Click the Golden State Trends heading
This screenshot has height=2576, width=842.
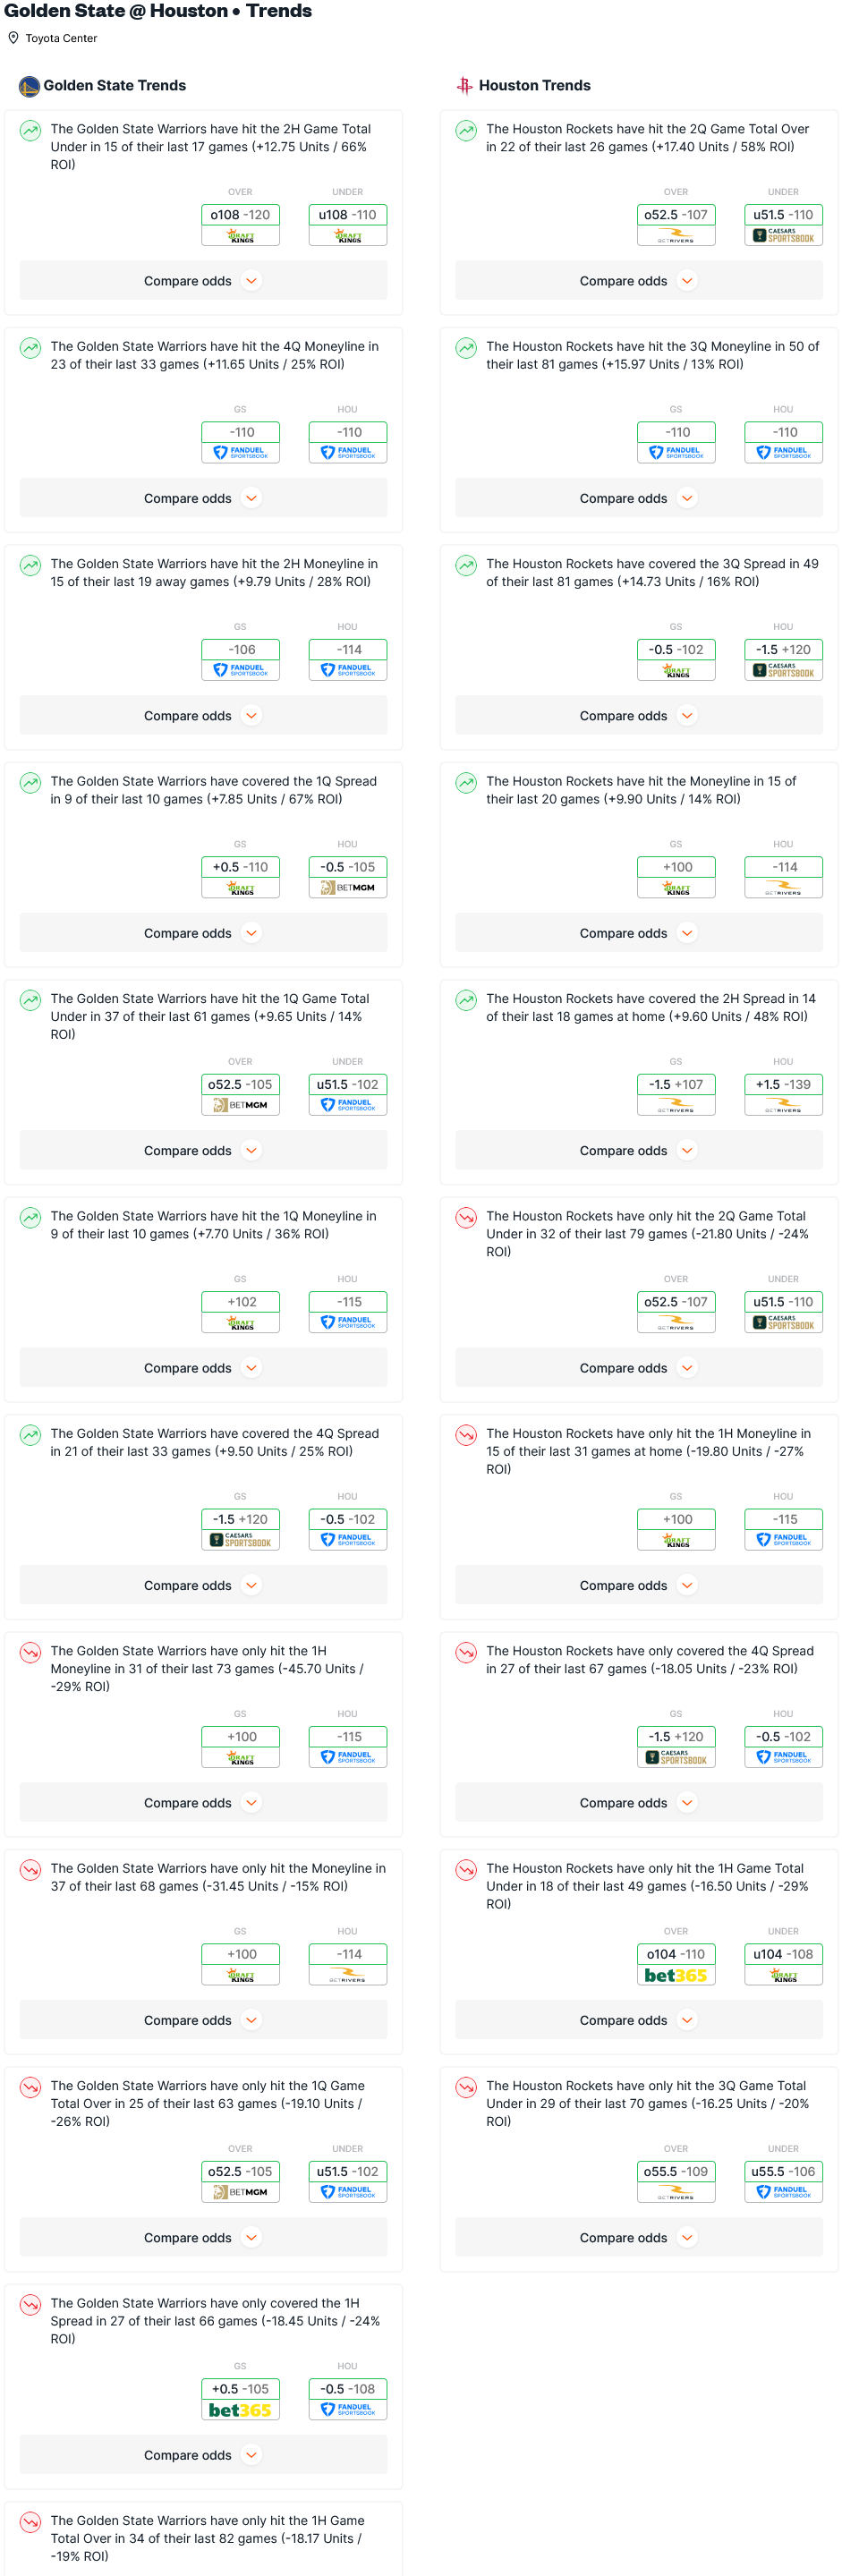coord(114,86)
